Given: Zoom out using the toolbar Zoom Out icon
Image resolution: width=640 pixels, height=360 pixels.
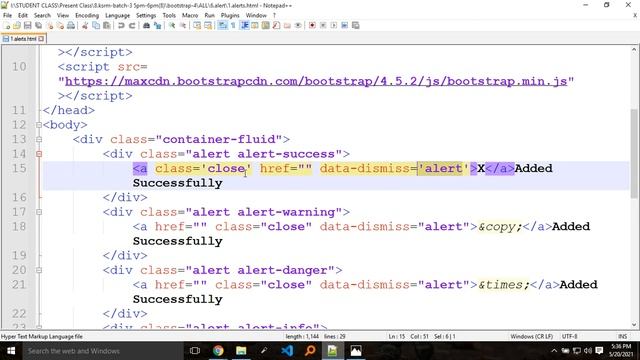Looking at the screenshot, I should coord(183,25).
